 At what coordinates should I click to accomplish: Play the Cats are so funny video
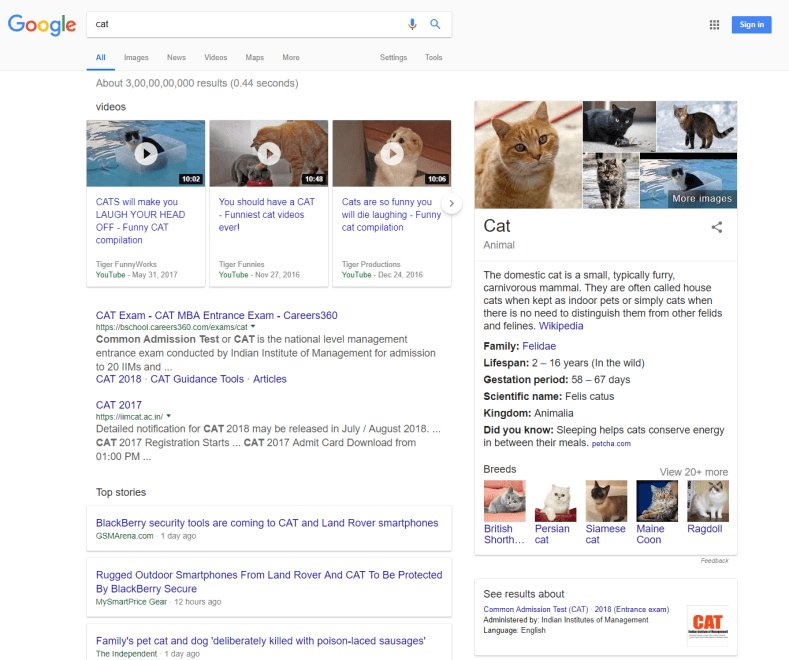tap(392, 153)
